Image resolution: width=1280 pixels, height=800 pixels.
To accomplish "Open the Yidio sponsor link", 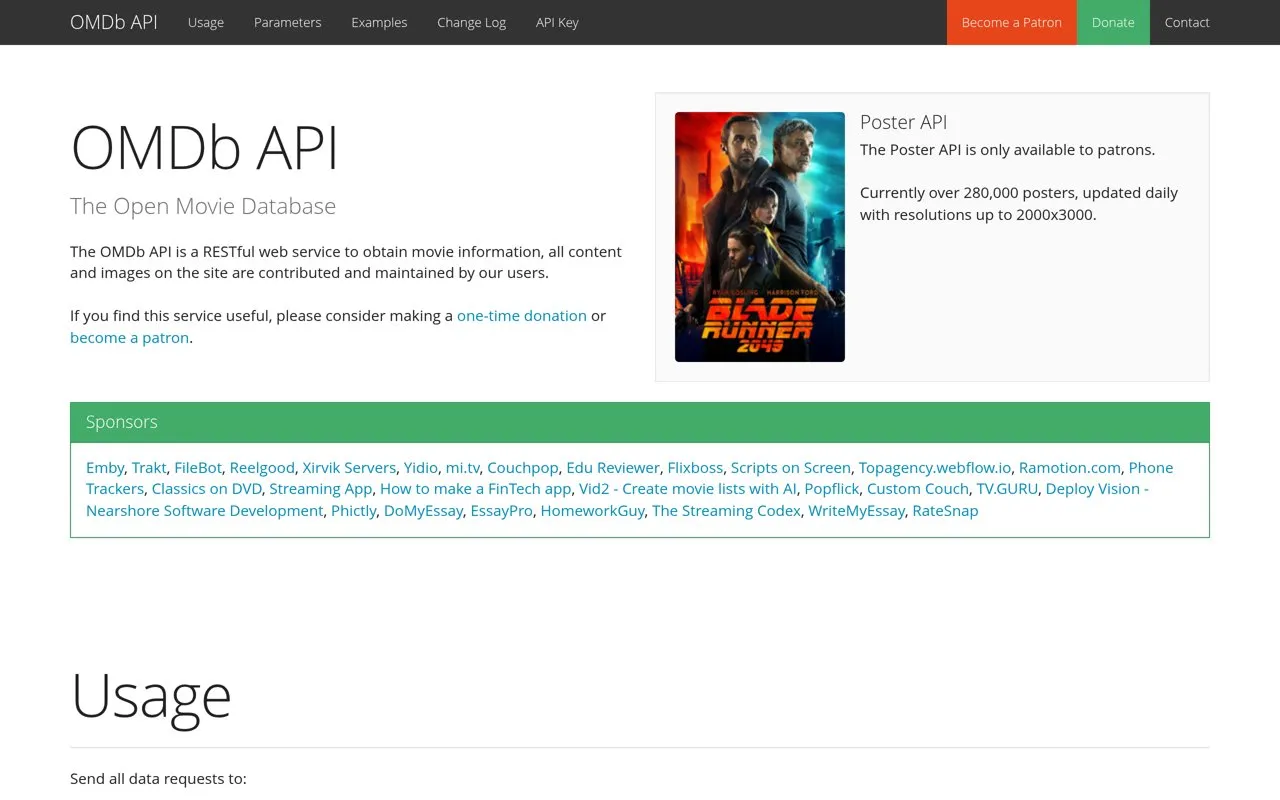I will pyautogui.click(x=421, y=468).
